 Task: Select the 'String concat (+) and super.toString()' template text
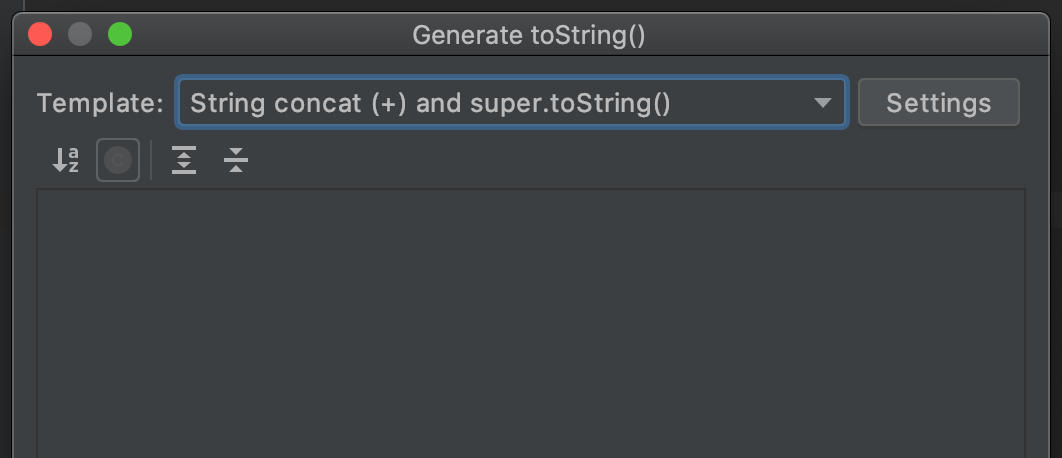[x=429, y=103]
